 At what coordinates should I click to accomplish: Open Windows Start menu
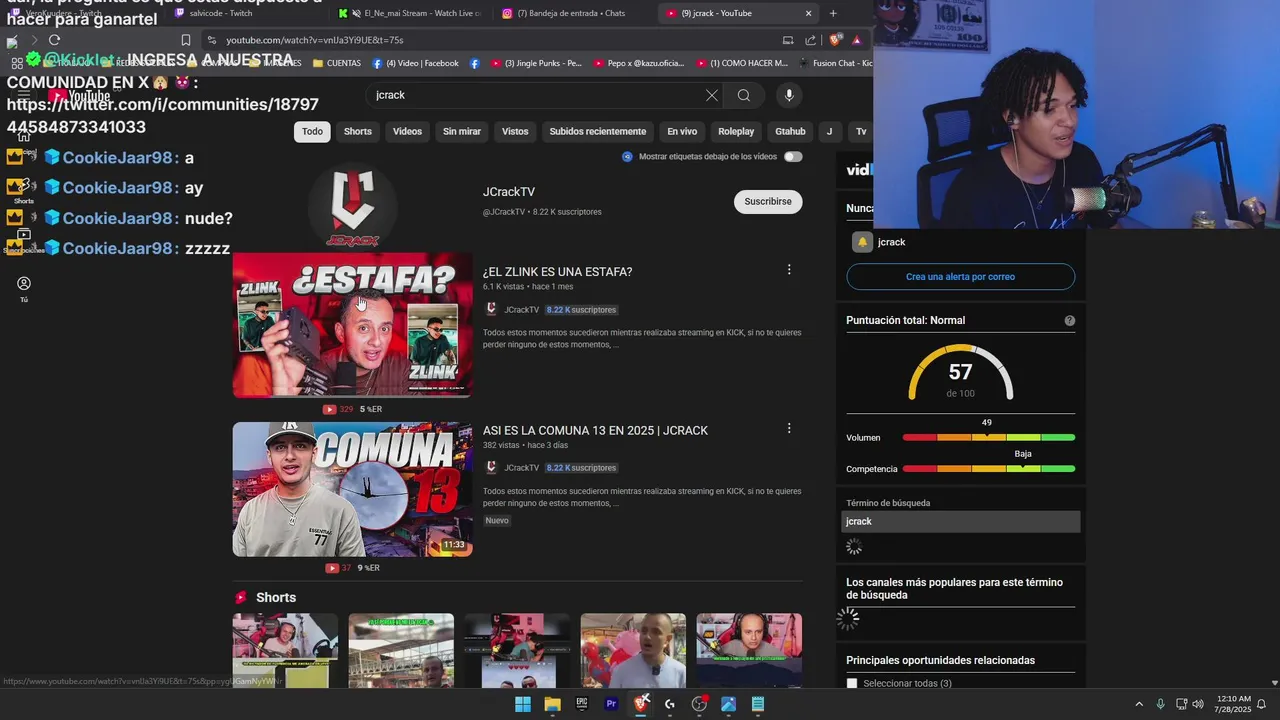523,704
